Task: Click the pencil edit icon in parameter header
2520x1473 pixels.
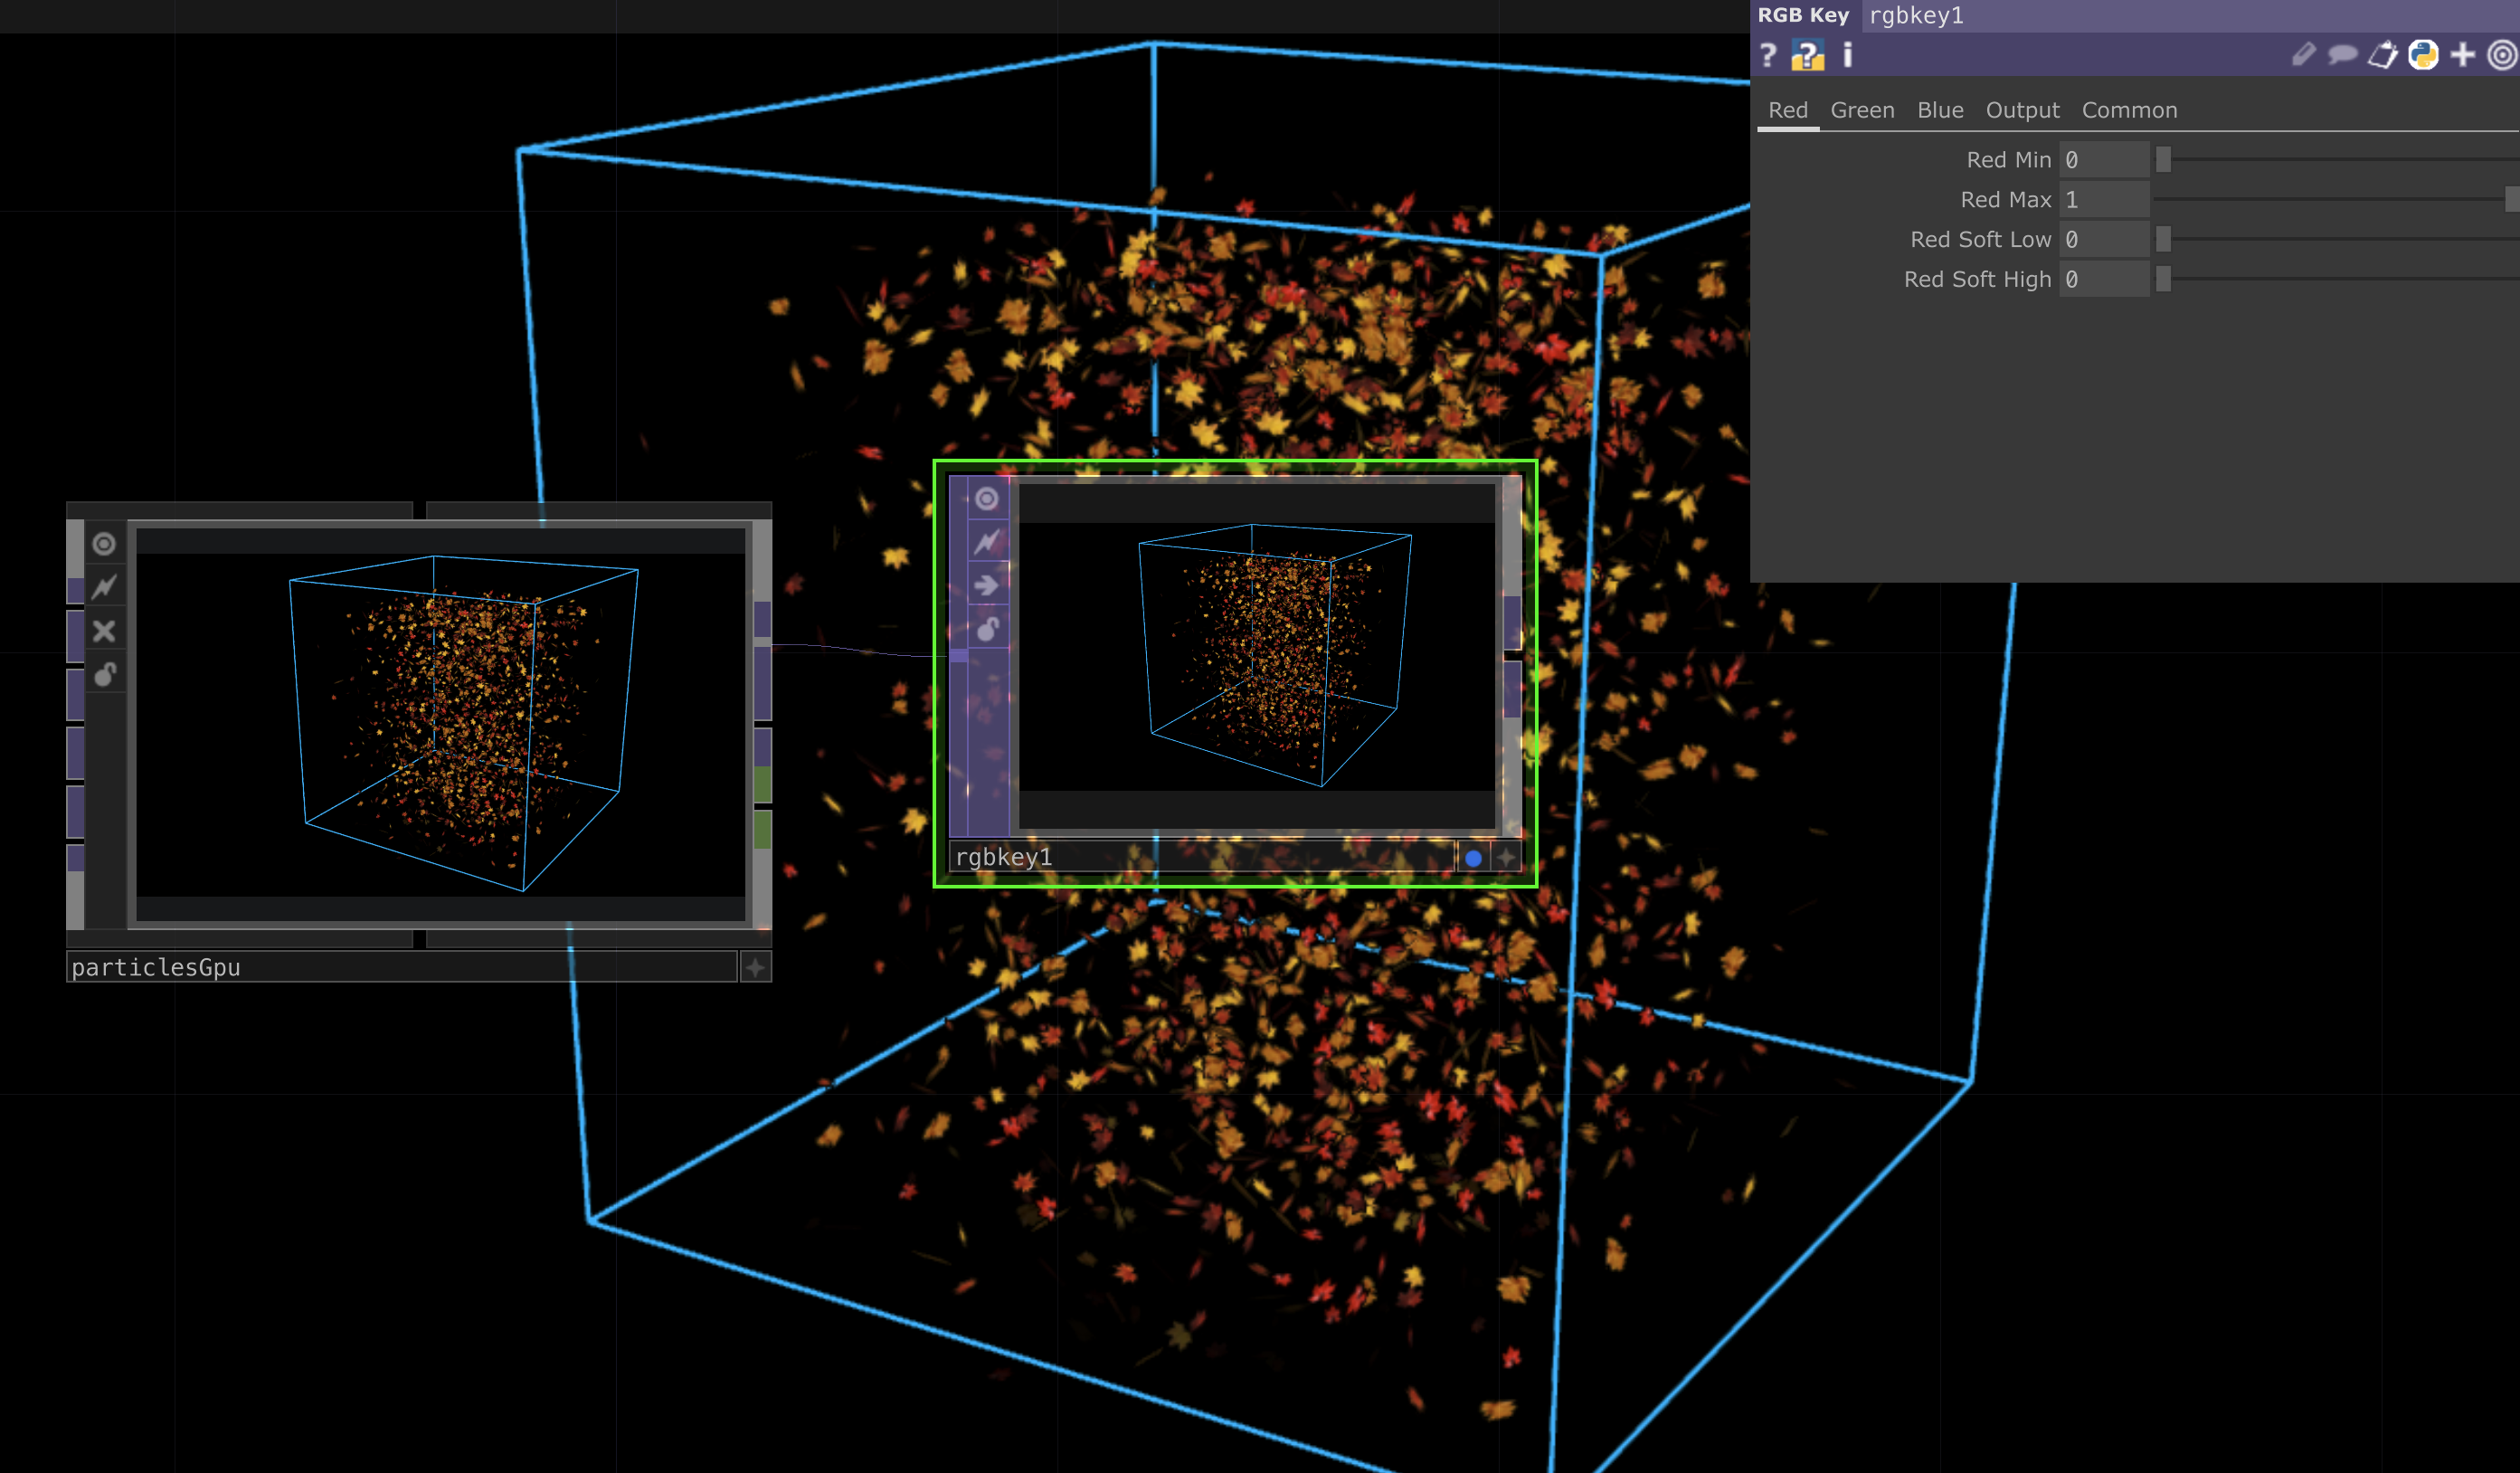Action: (x=2303, y=55)
